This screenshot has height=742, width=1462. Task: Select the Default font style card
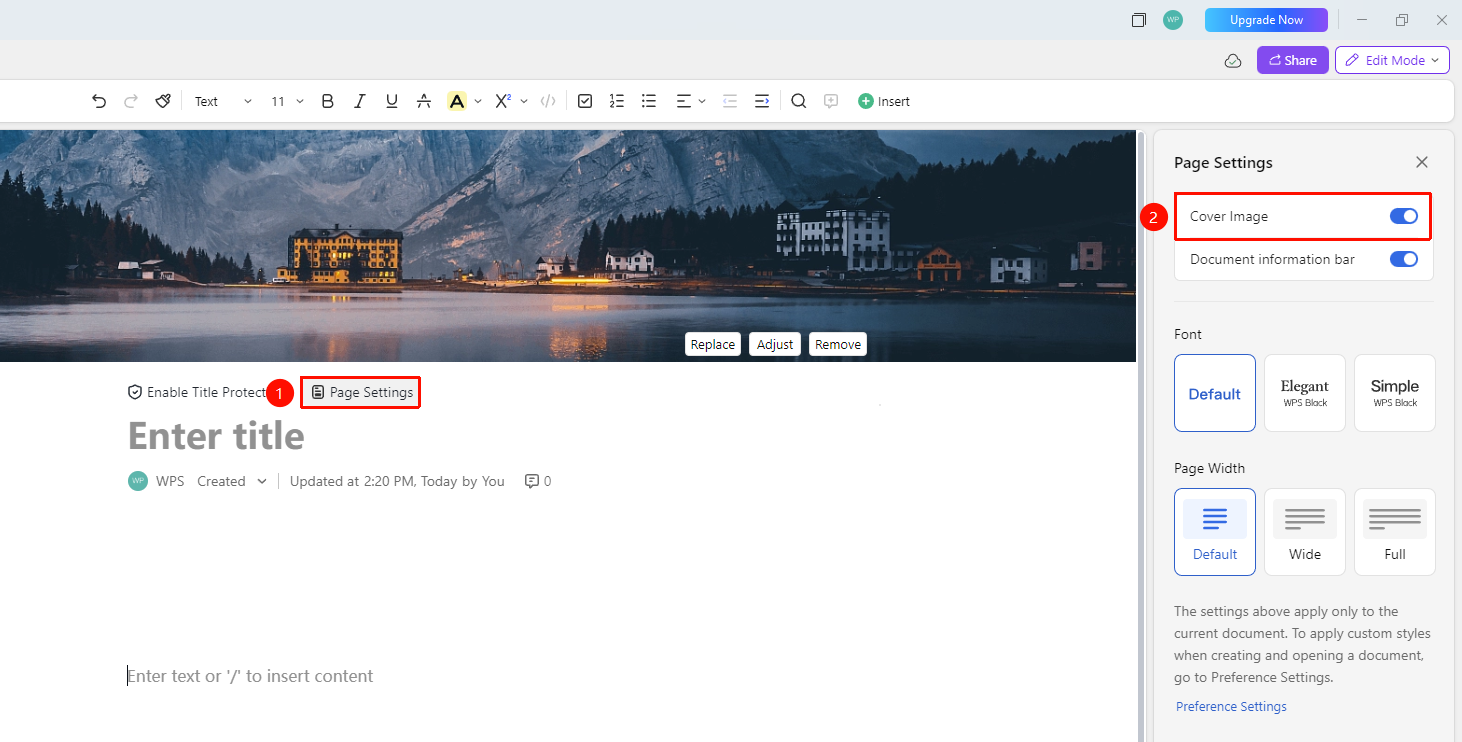pos(1215,393)
